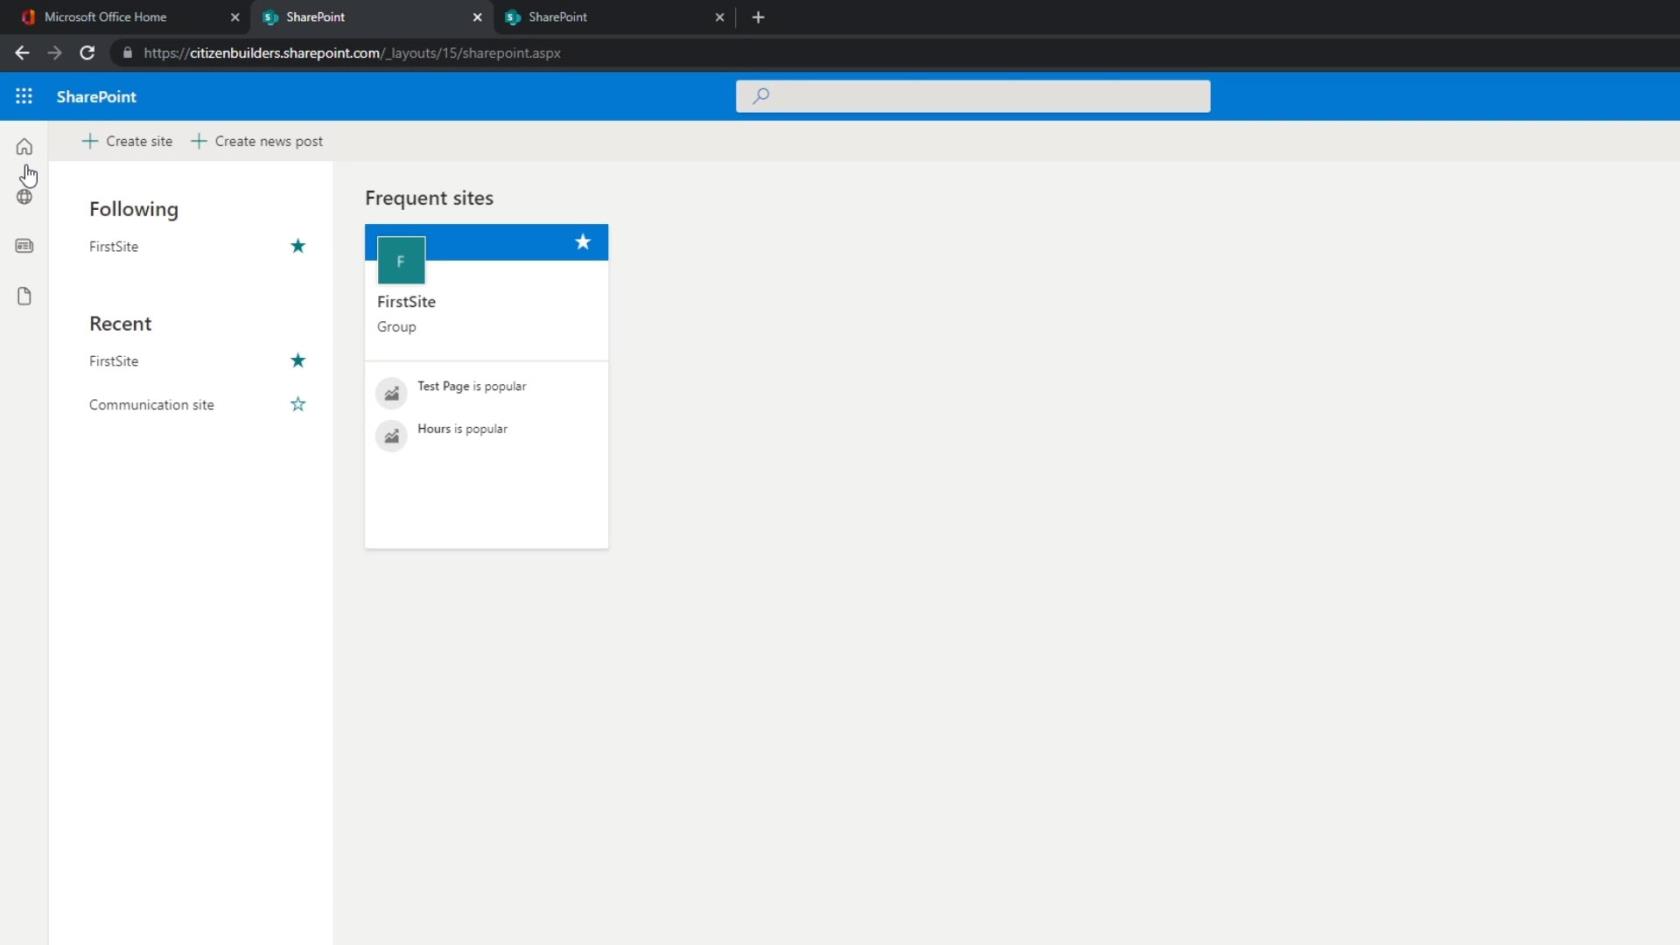This screenshot has height=945, width=1680.
Task: Toggle star for FirstSite under Recent
Action: [298, 361]
